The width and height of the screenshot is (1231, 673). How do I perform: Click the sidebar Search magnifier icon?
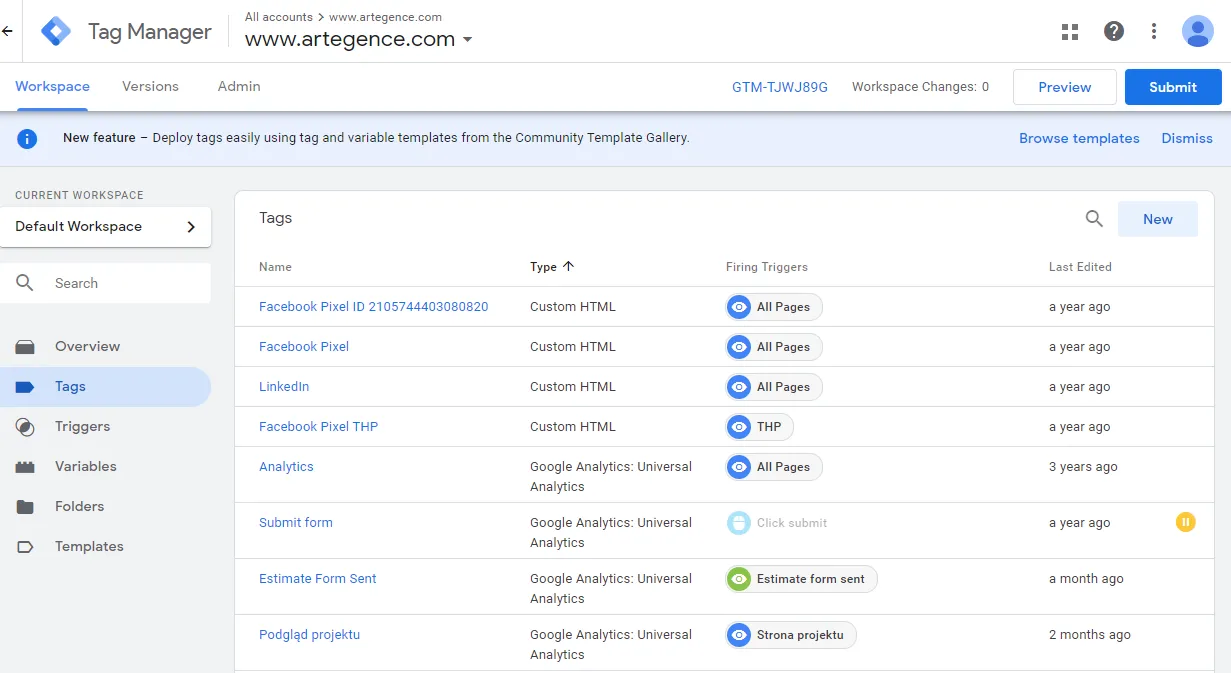(25, 283)
